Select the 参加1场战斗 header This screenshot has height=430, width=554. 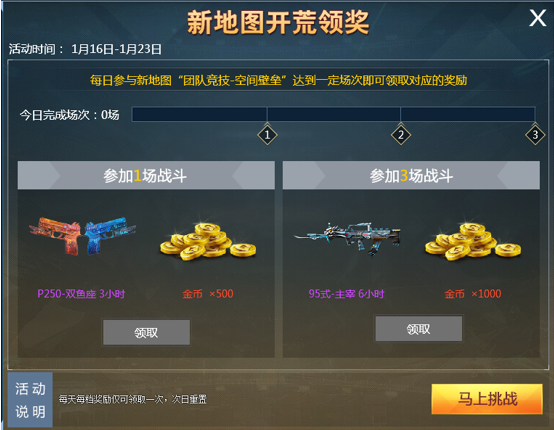pyautogui.click(x=146, y=175)
